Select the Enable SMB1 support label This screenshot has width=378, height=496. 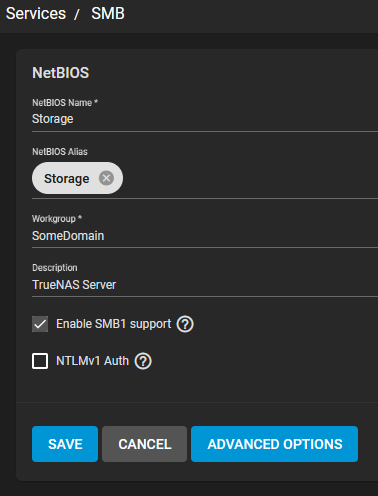pos(113,324)
